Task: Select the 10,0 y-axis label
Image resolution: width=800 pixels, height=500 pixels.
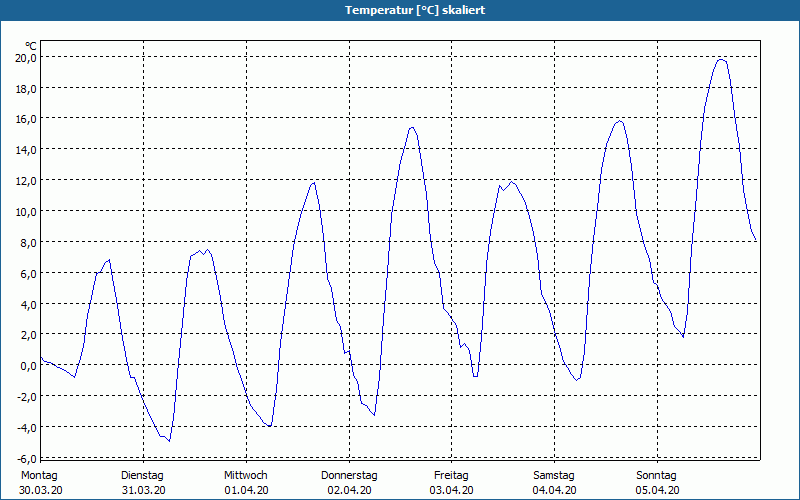Action: [x=26, y=212]
